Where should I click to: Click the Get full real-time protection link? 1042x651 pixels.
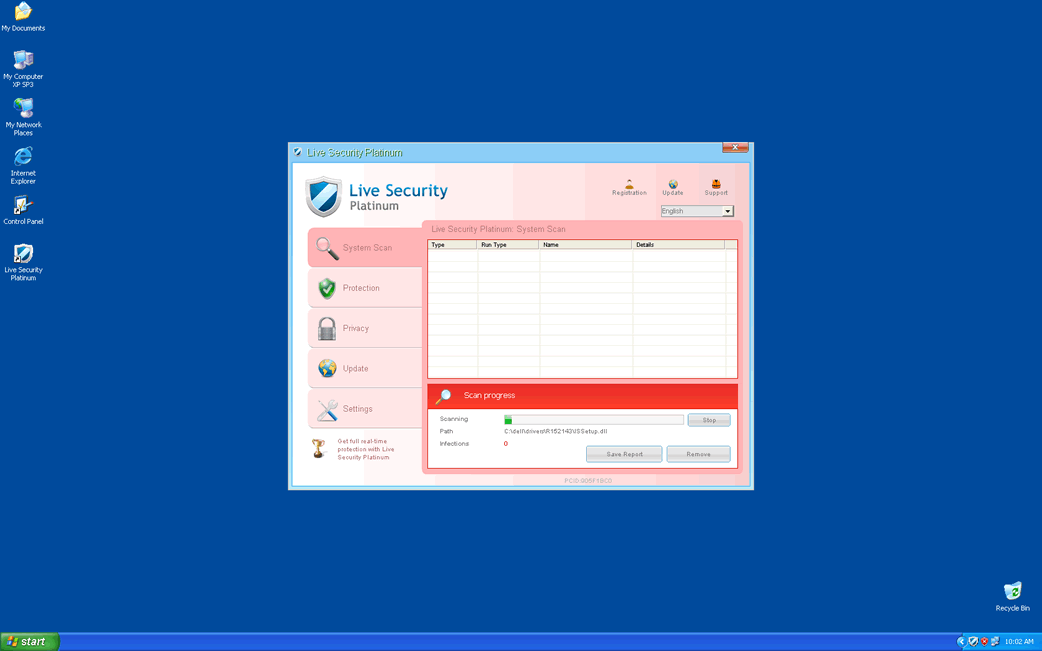366,449
